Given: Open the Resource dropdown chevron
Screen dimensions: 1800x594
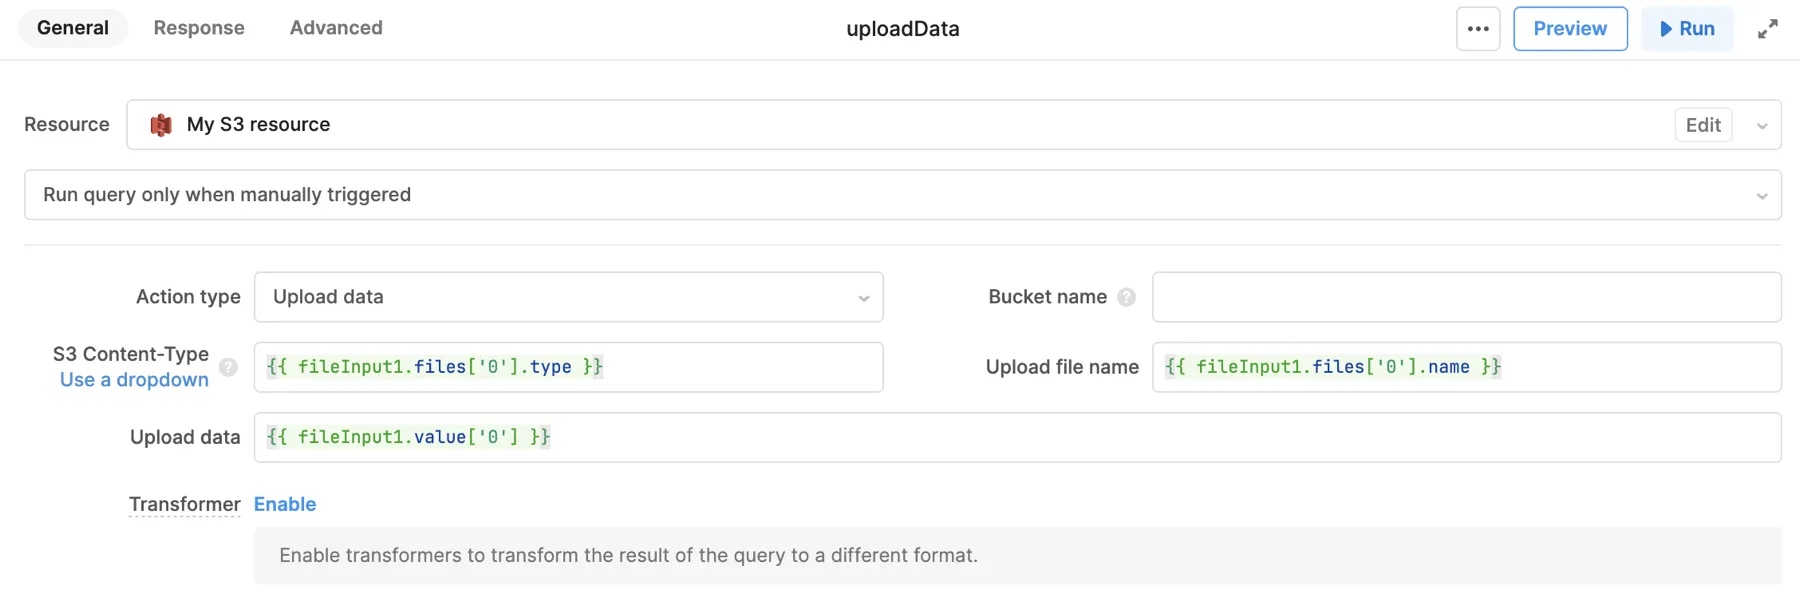Looking at the screenshot, I should 1762,126.
